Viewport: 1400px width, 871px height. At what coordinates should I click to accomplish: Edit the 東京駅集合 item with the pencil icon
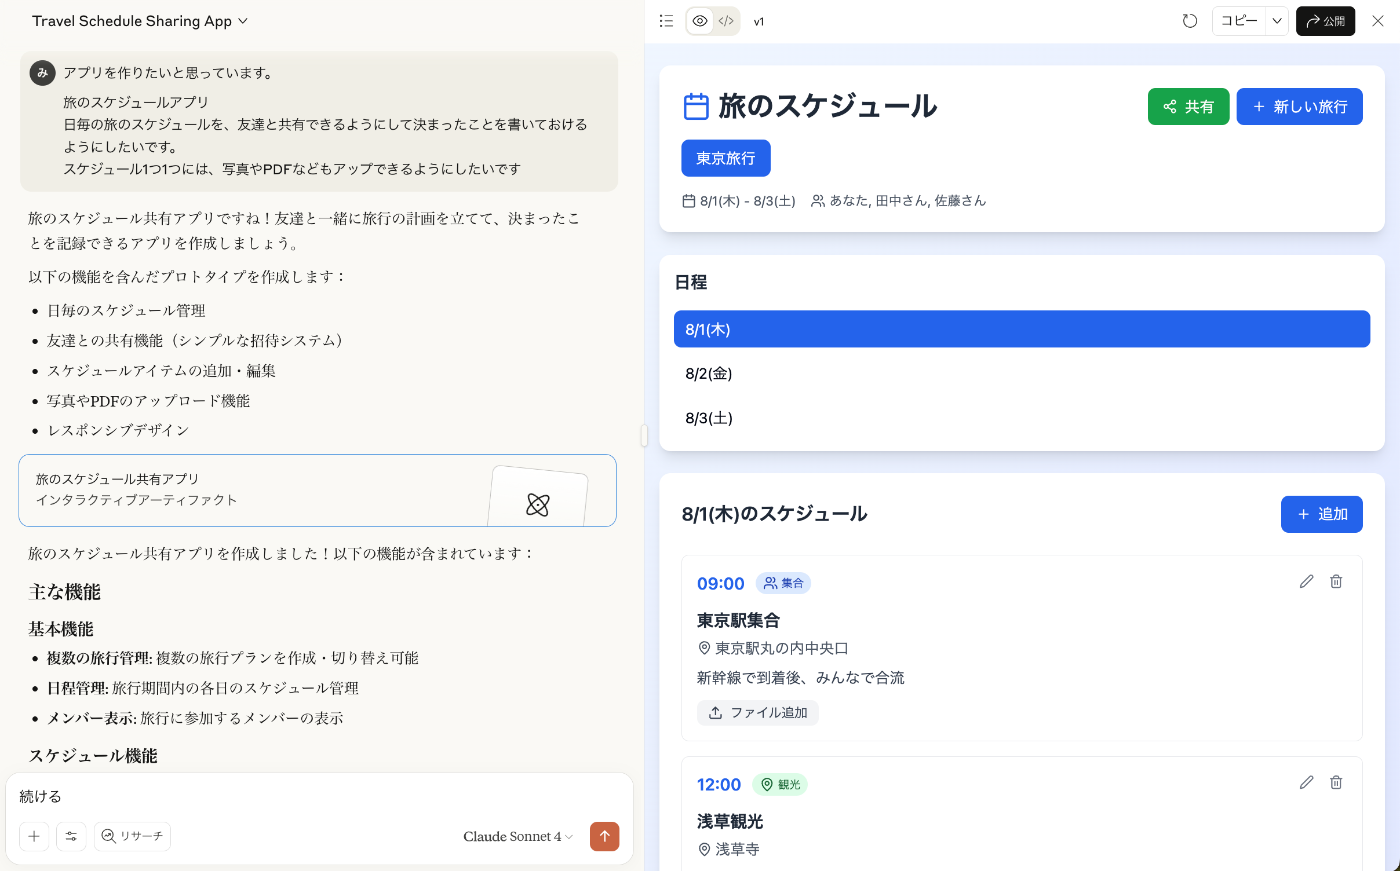[x=1306, y=582]
